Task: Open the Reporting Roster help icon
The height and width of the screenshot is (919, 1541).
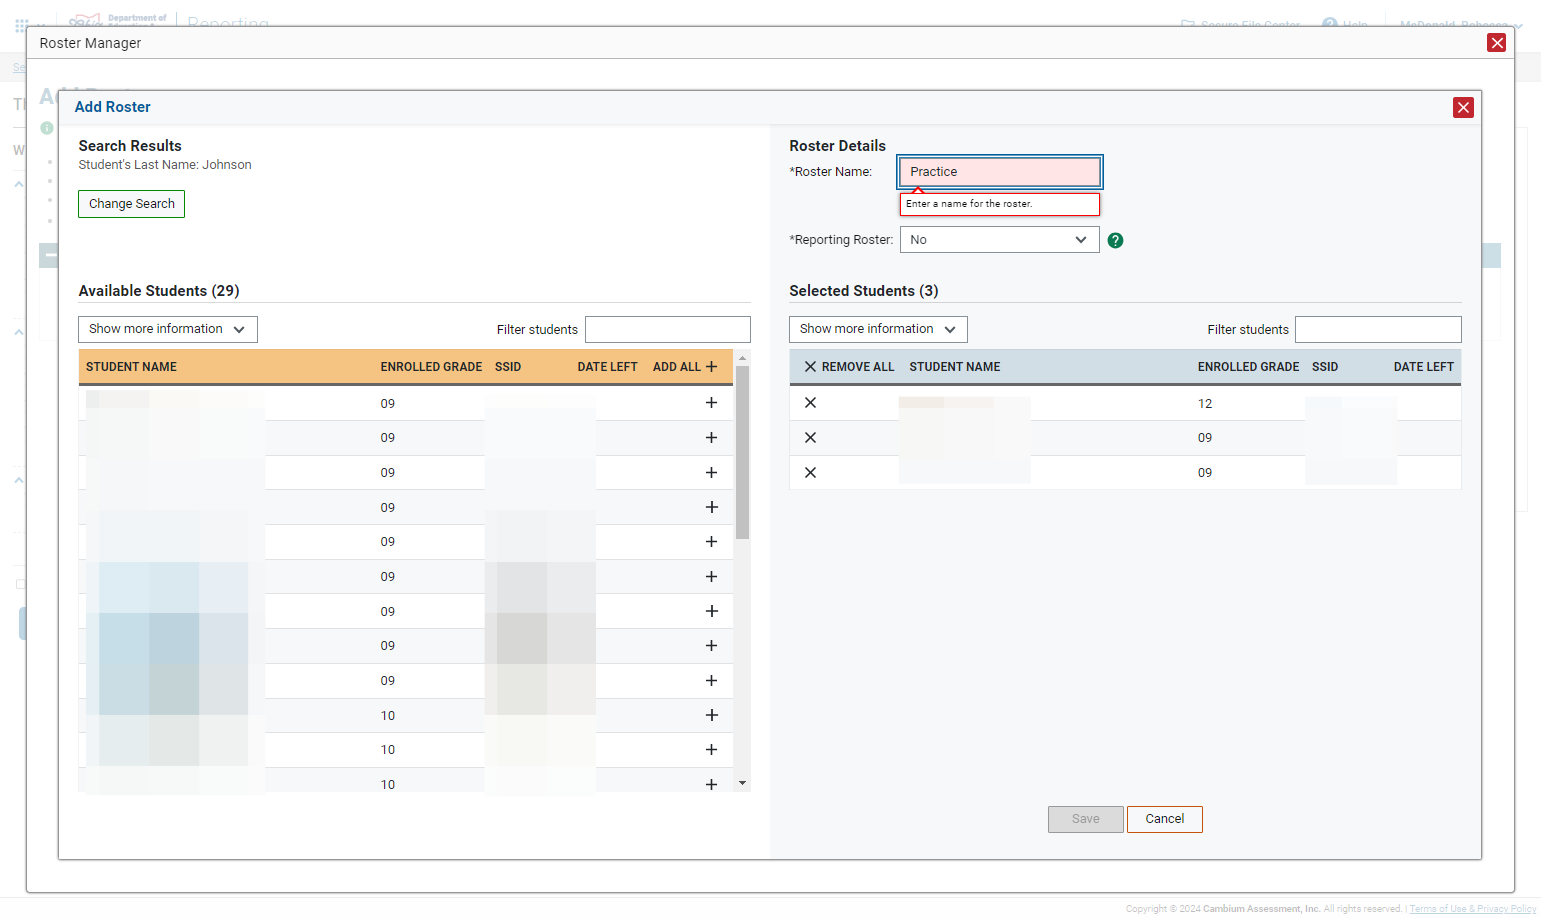Action: (1115, 240)
